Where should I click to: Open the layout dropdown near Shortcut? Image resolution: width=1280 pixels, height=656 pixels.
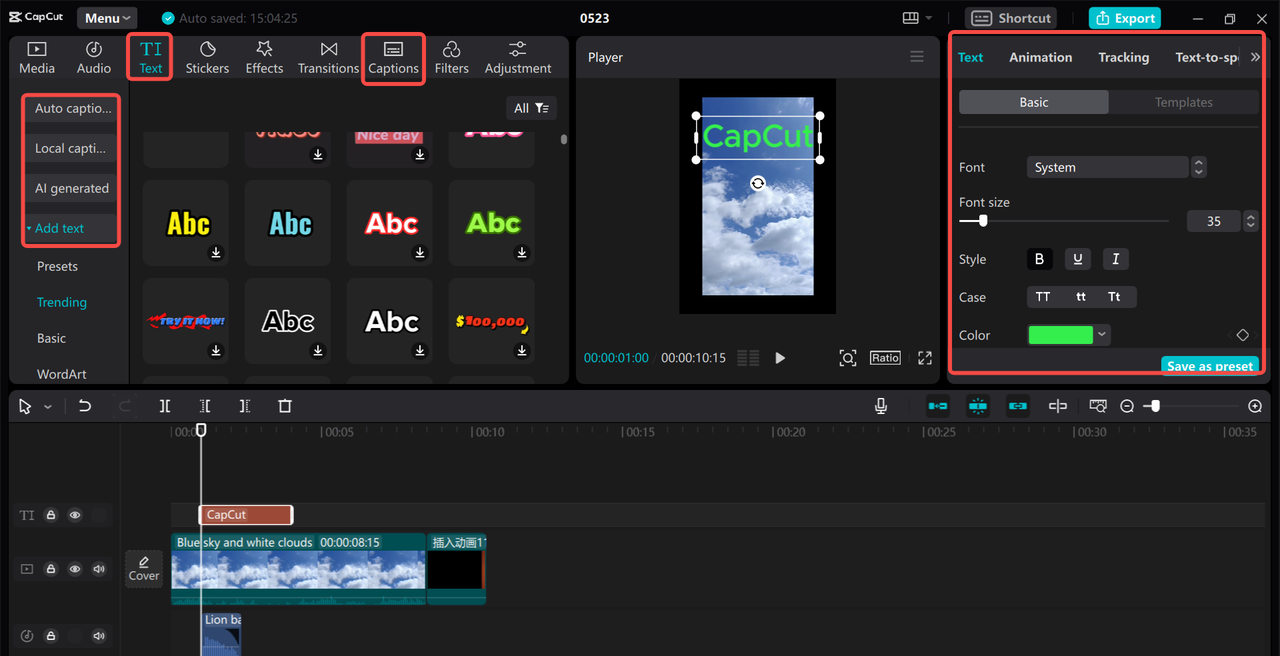pyautogui.click(x=917, y=18)
